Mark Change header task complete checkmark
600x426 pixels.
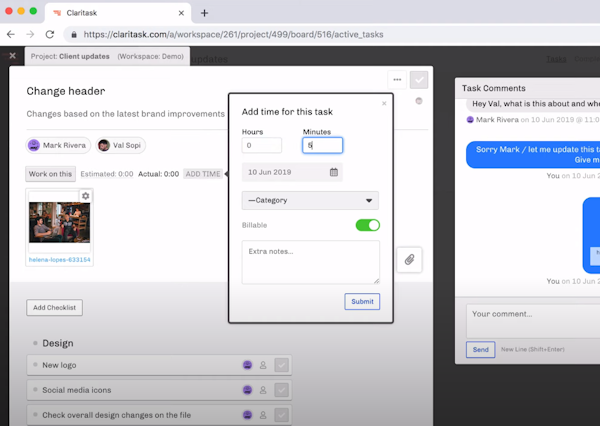(x=419, y=80)
